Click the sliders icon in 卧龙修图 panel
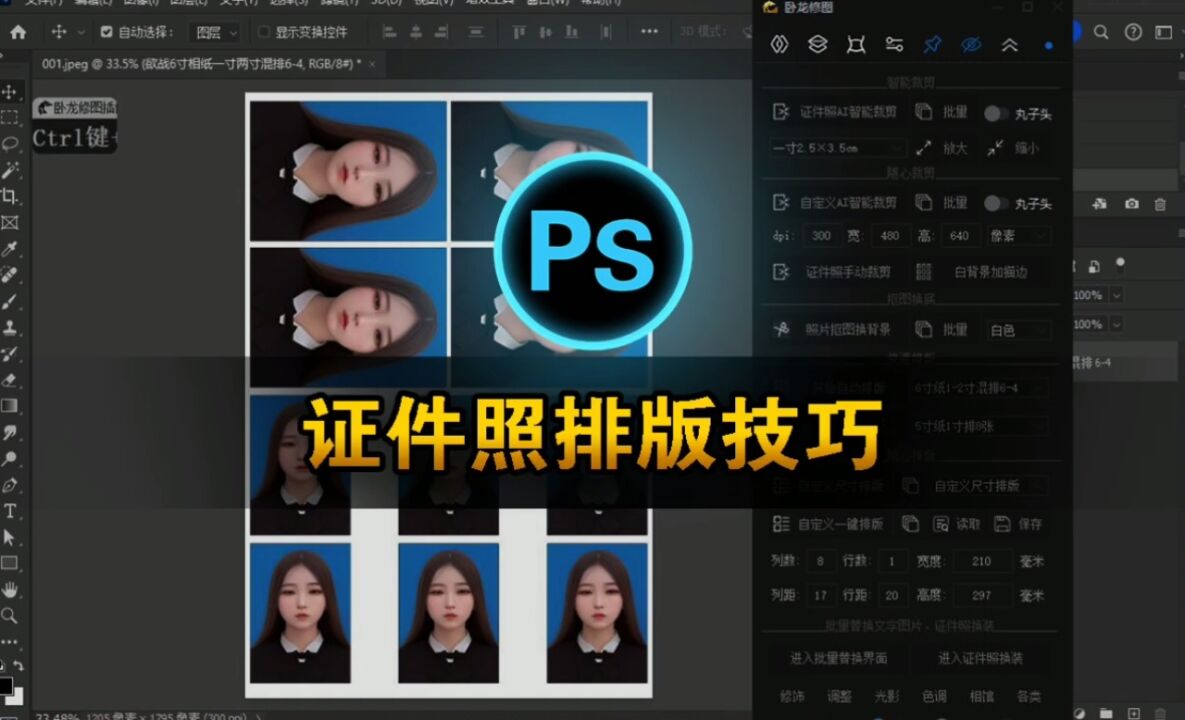This screenshot has height=720, width=1185. 894,45
